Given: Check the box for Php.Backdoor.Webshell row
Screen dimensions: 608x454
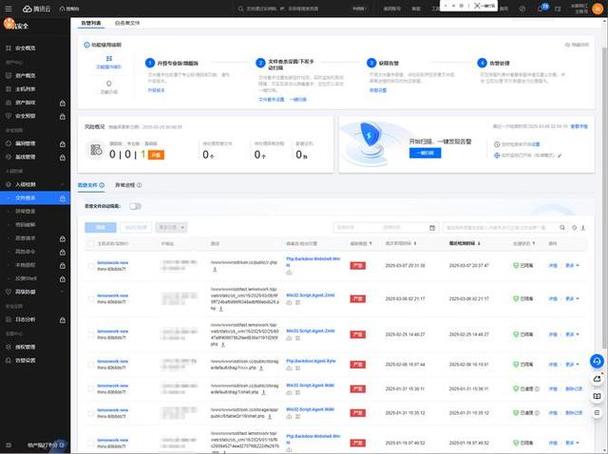Looking at the screenshot, I should [90, 264].
